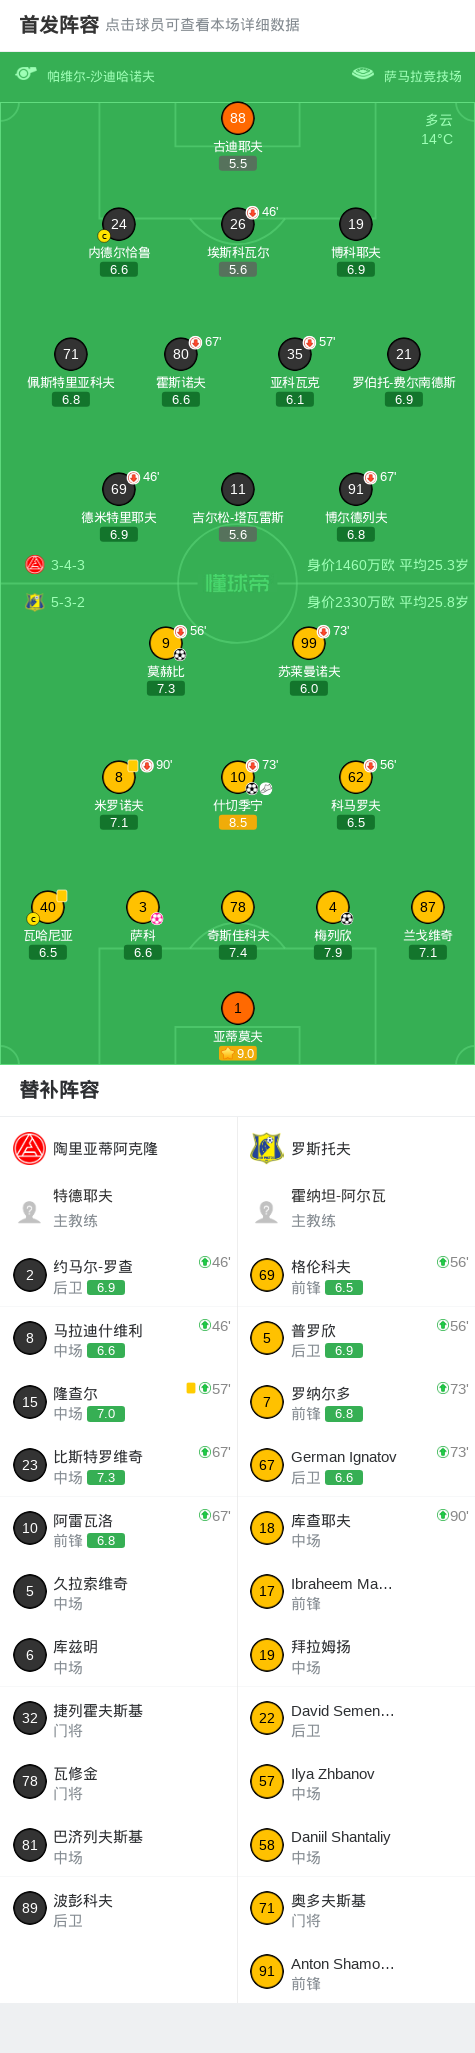Viewport: 475px width, 2053px height.
Task: Select substitute number 2 Rocha
Action: click(119, 1275)
